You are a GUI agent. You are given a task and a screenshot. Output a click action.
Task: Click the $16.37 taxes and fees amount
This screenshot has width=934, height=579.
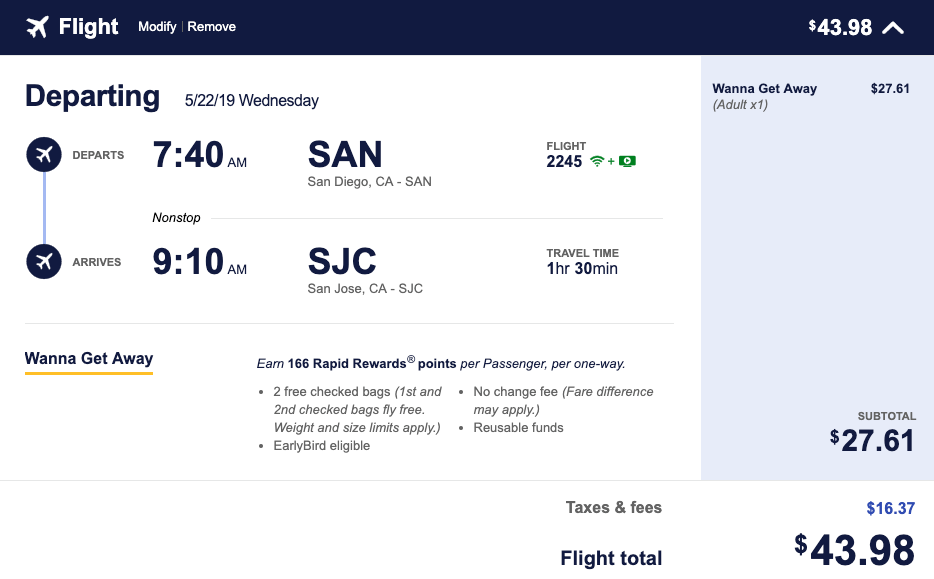(890, 508)
